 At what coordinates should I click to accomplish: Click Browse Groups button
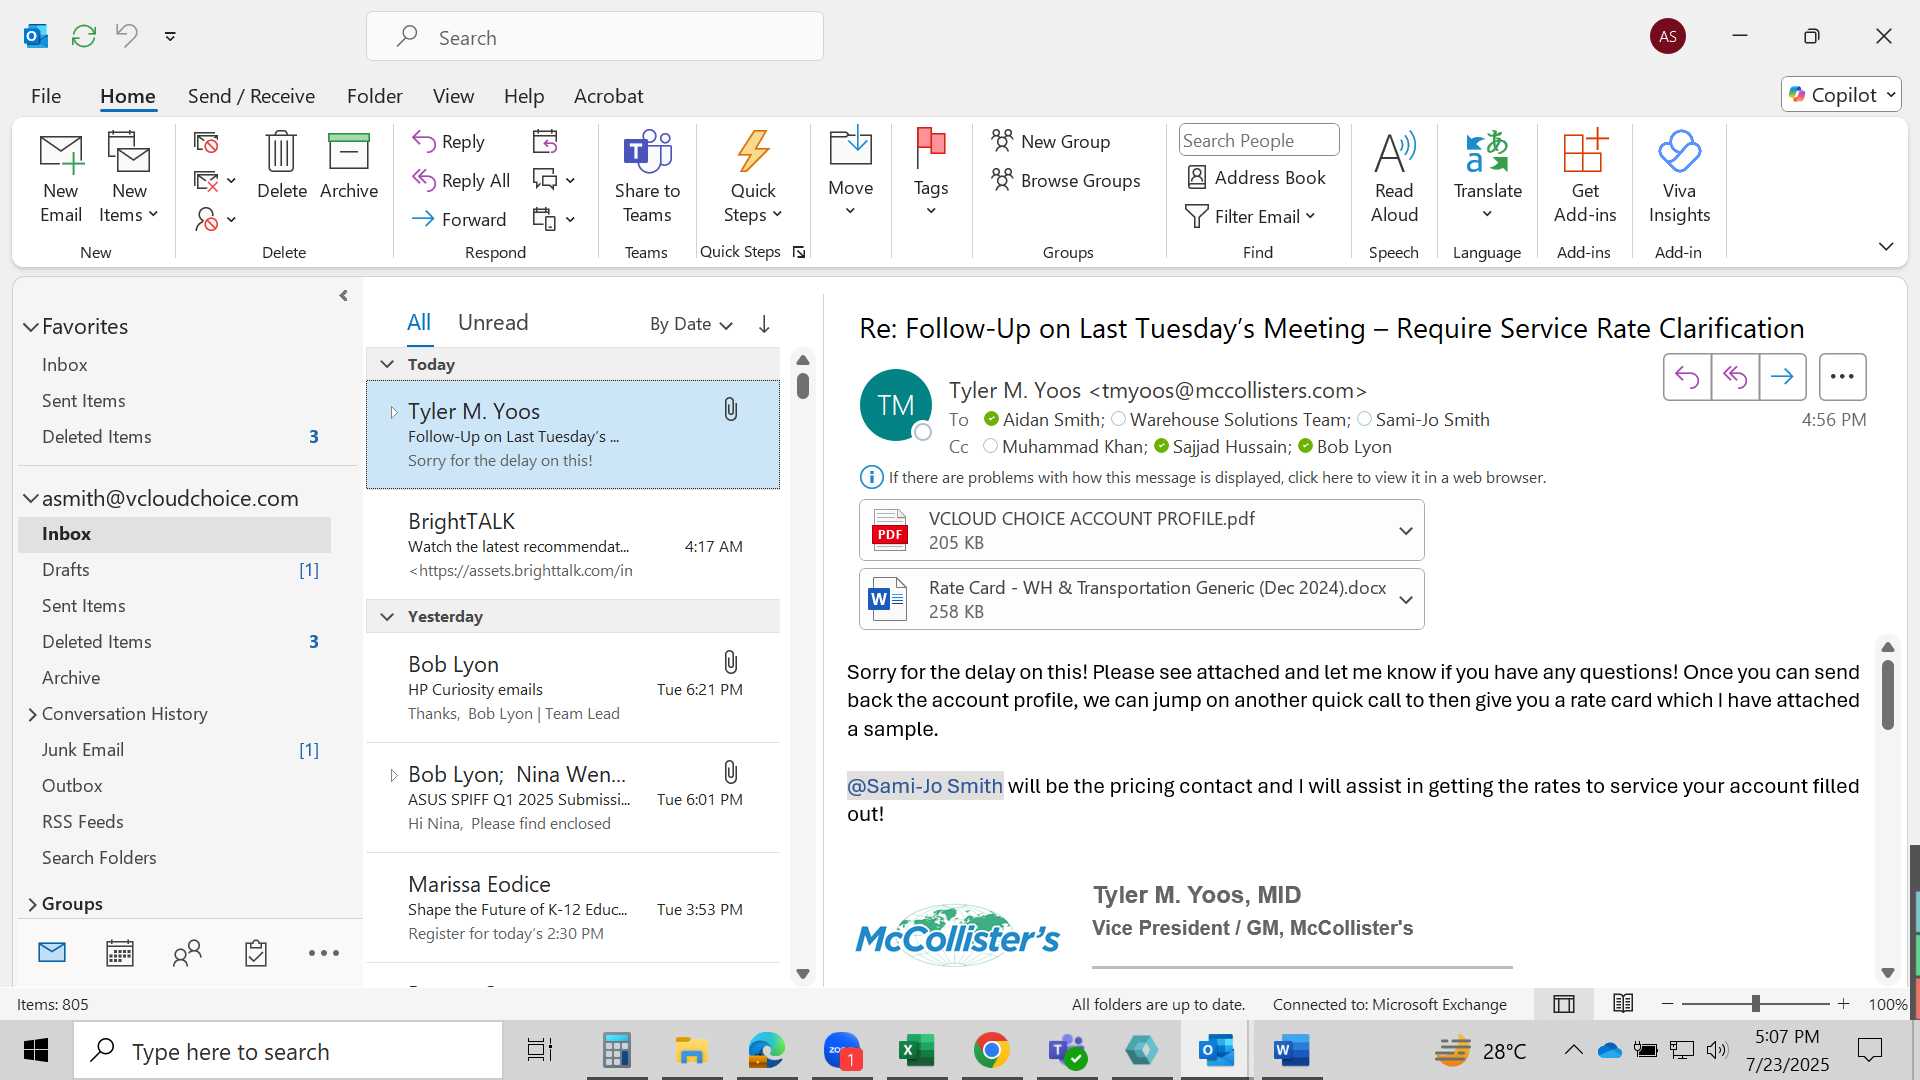1065,180
